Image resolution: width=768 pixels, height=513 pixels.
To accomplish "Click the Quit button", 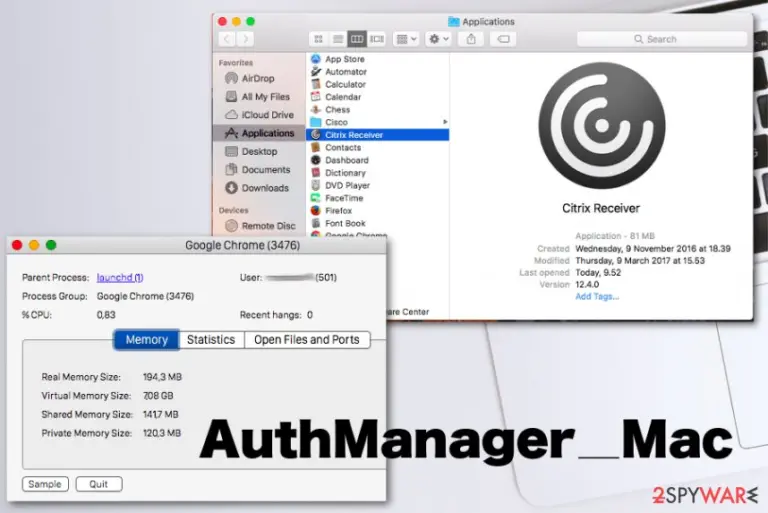I will click(x=99, y=484).
